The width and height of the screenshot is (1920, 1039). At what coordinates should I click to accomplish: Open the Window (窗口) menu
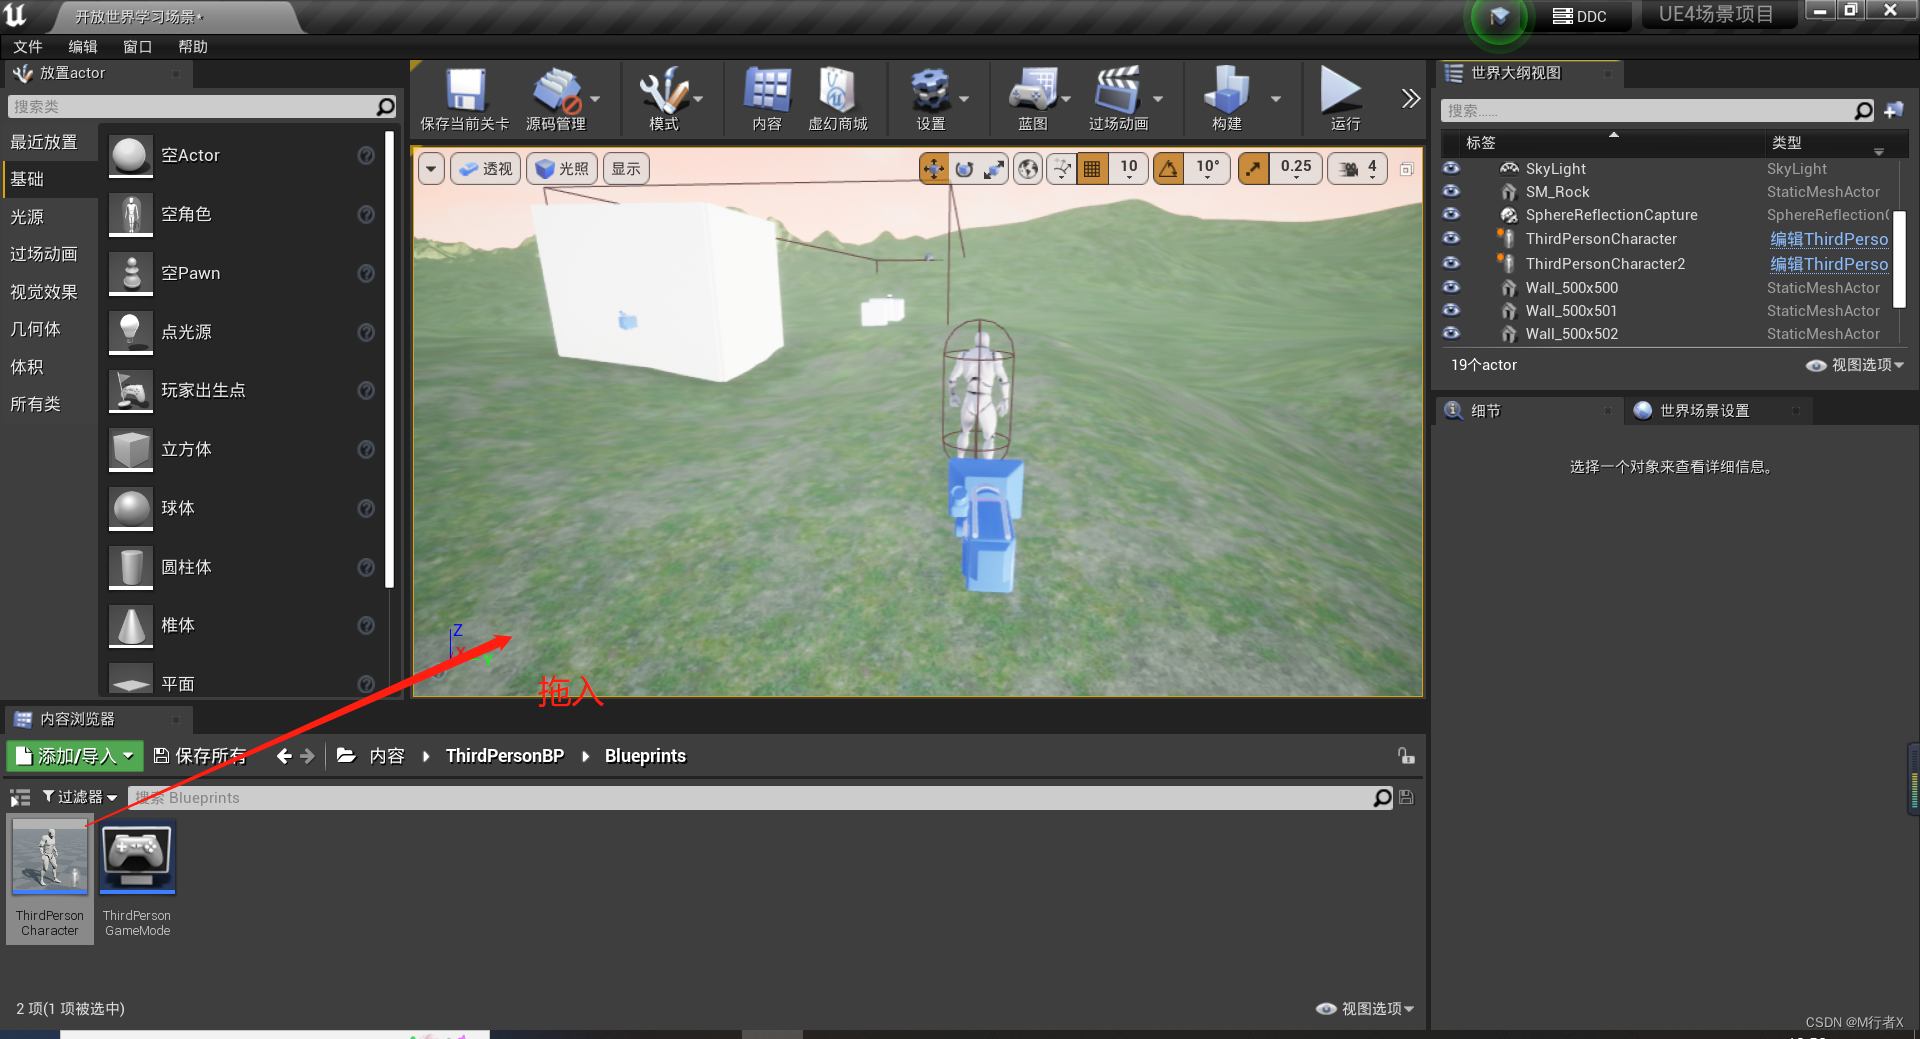[x=137, y=47]
